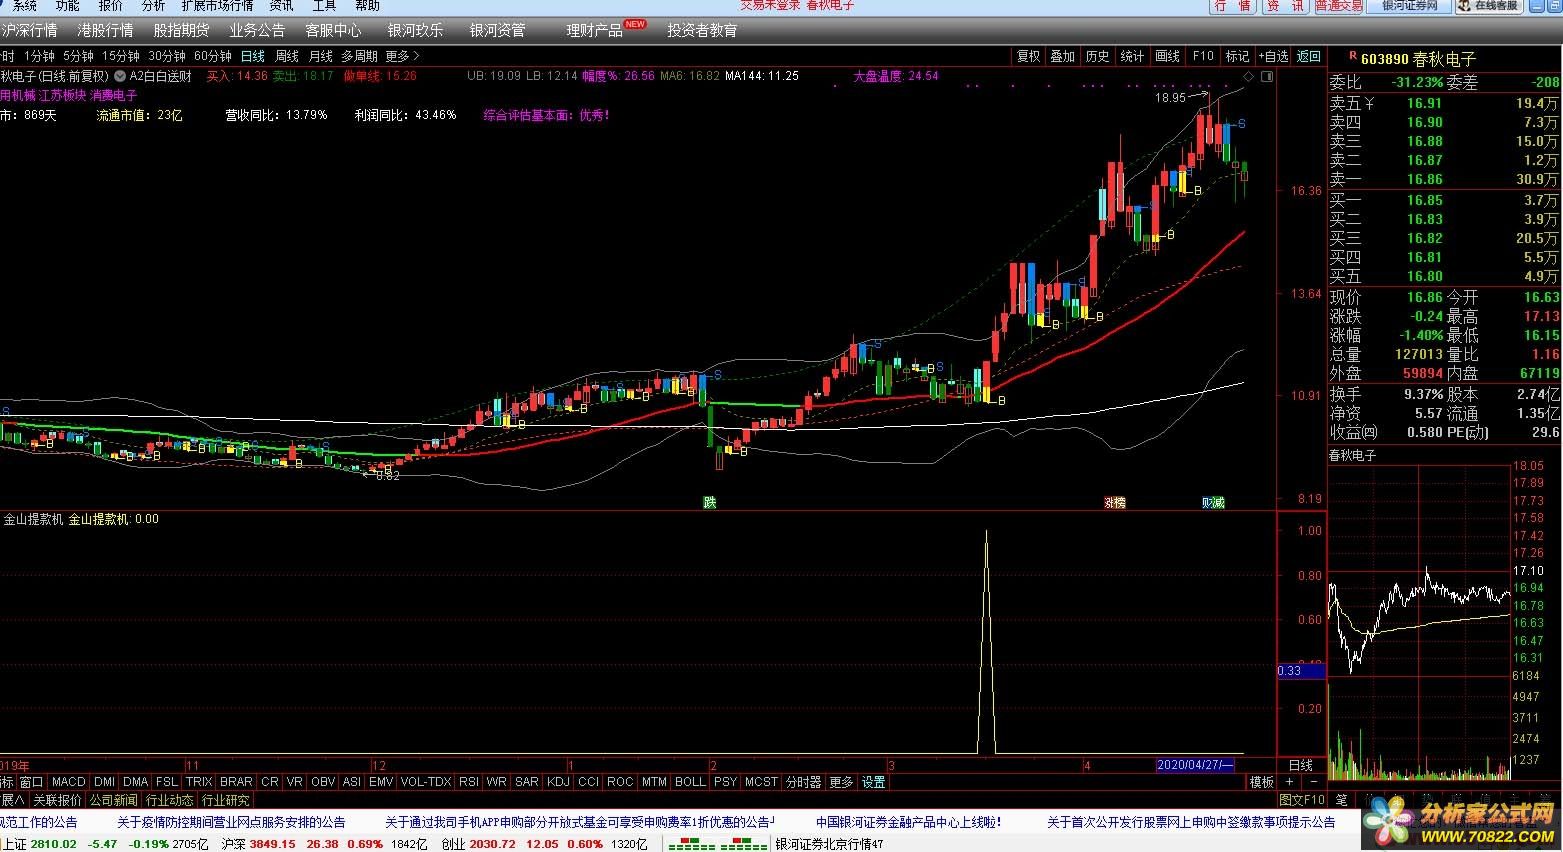Click the 画线 drawing button

click(x=1167, y=56)
